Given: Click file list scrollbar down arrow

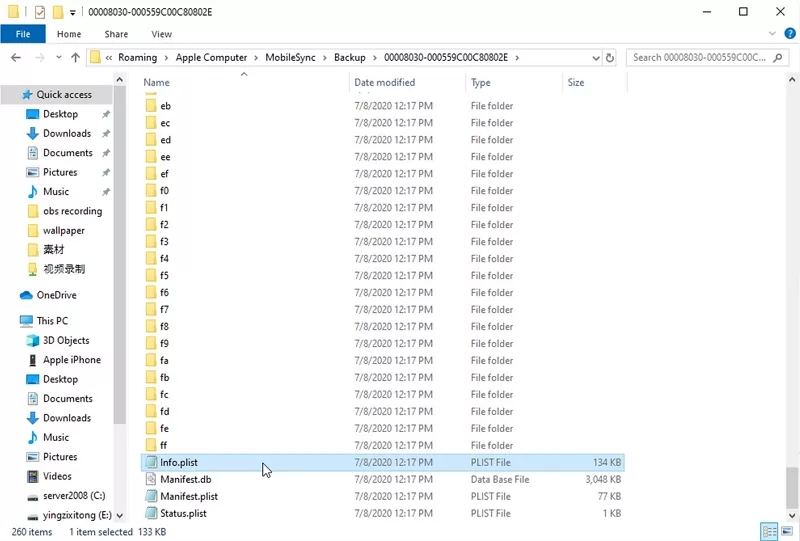Looking at the screenshot, I should pos(792,516).
